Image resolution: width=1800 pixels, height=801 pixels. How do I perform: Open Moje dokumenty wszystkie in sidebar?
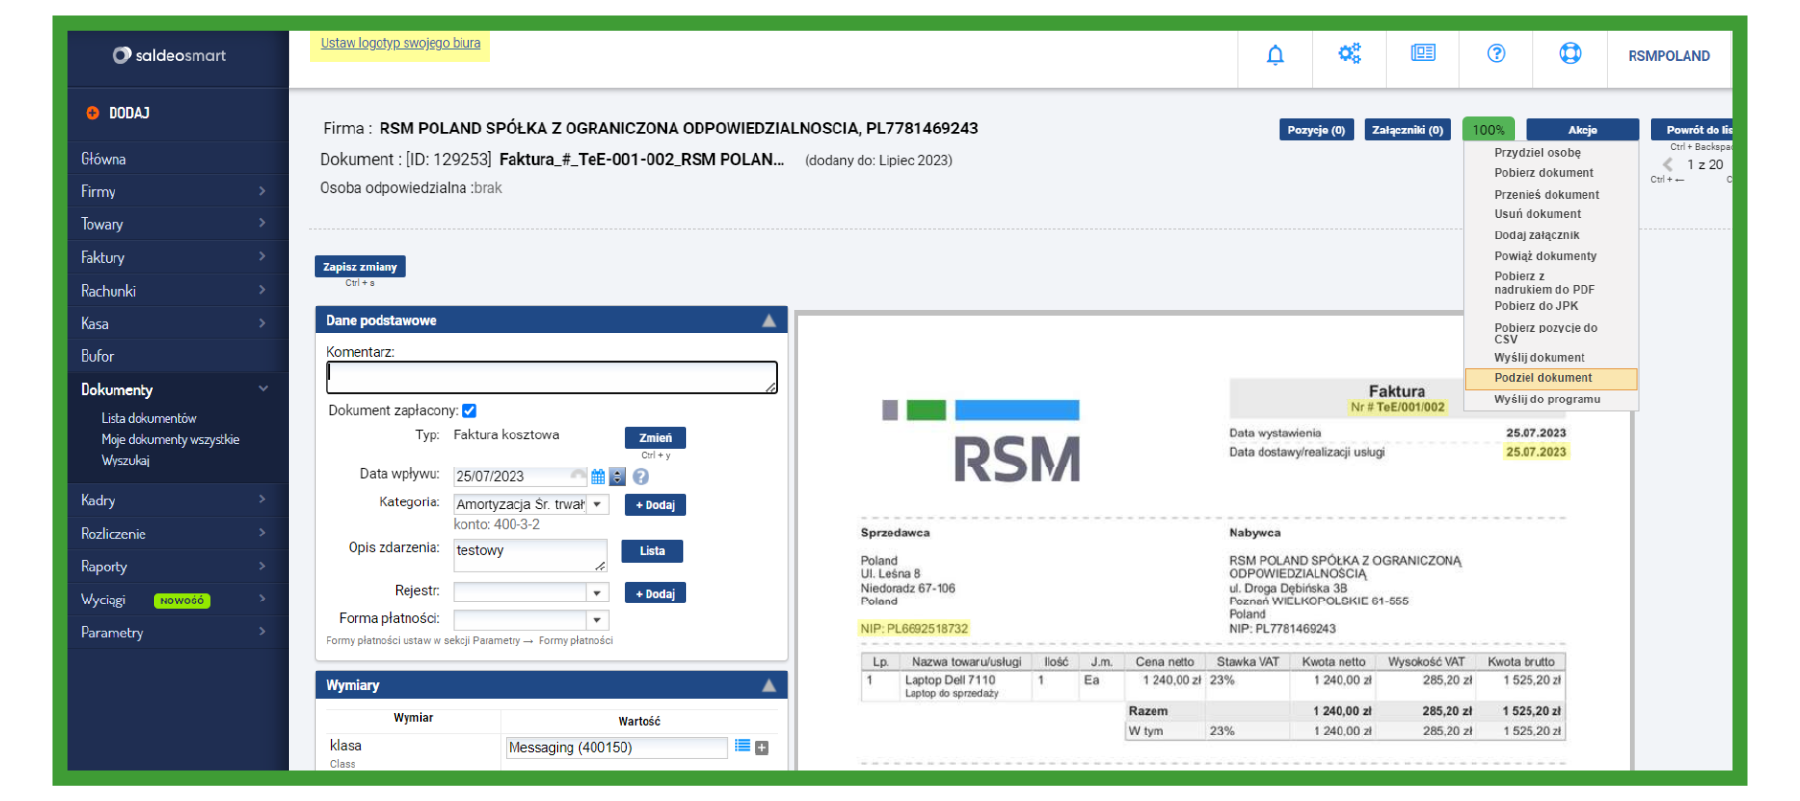click(170, 439)
